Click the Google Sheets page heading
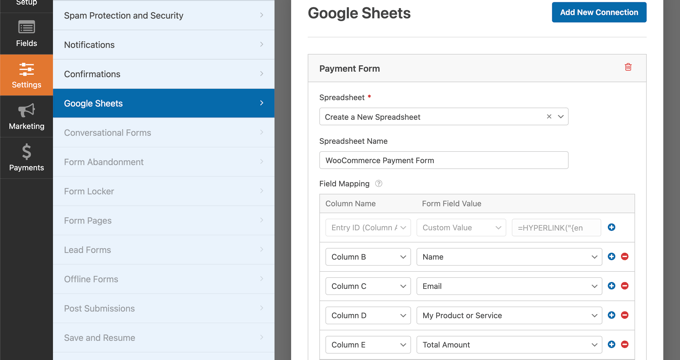 point(359,13)
